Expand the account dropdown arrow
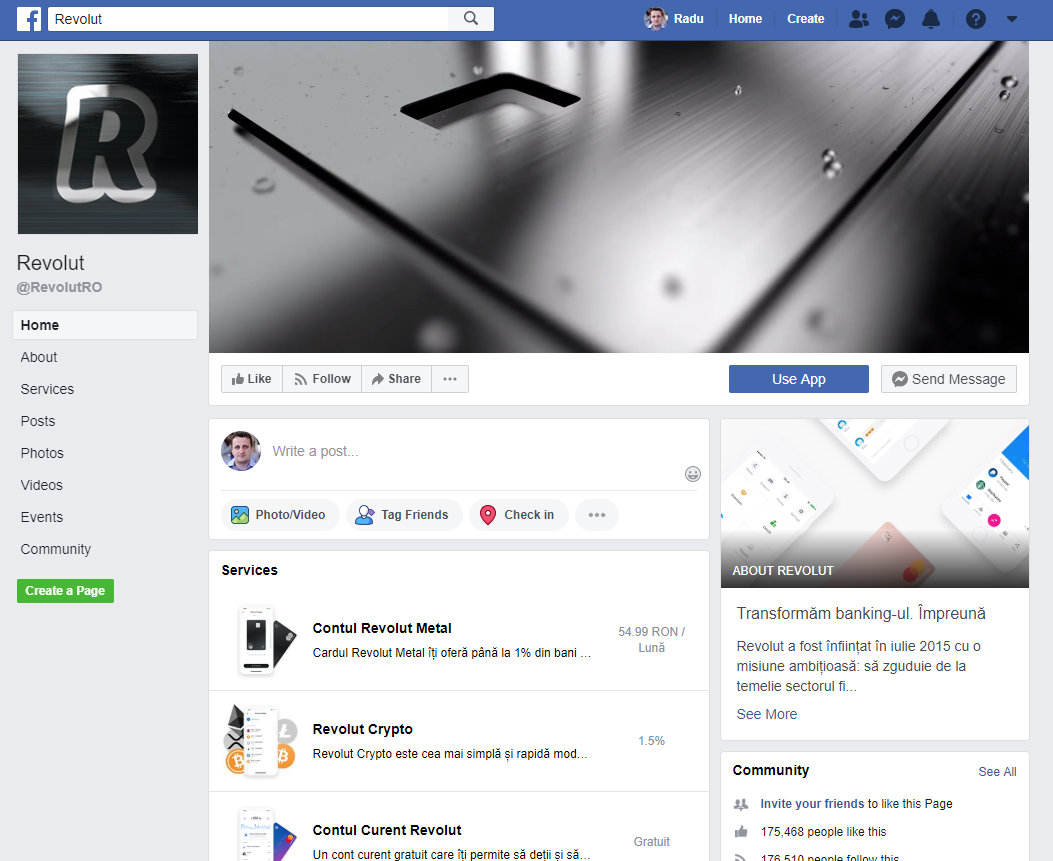Image resolution: width=1053 pixels, height=861 pixels. click(1011, 19)
